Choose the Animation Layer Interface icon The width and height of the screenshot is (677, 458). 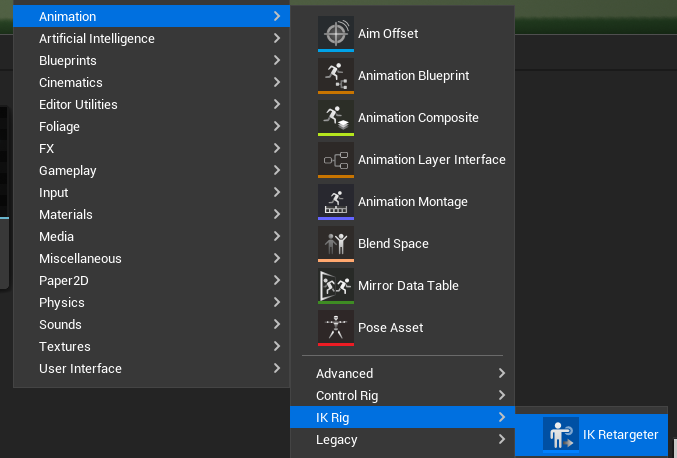click(335, 159)
